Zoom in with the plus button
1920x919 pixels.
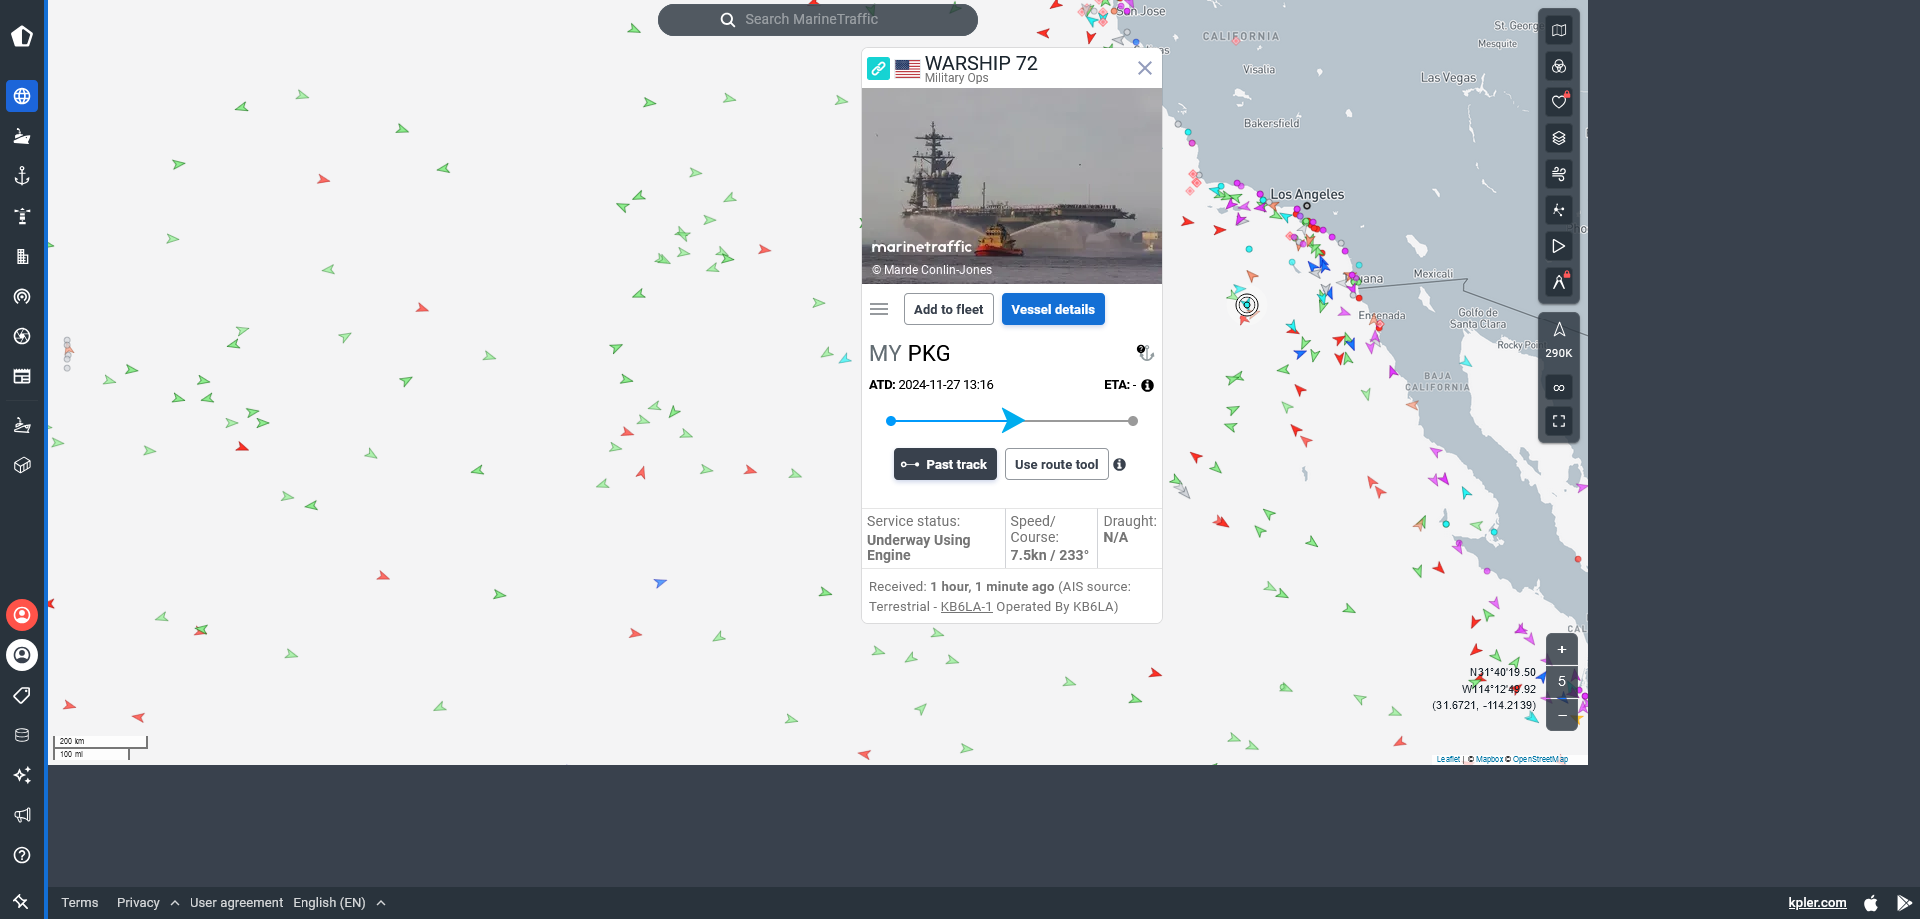(1562, 649)
